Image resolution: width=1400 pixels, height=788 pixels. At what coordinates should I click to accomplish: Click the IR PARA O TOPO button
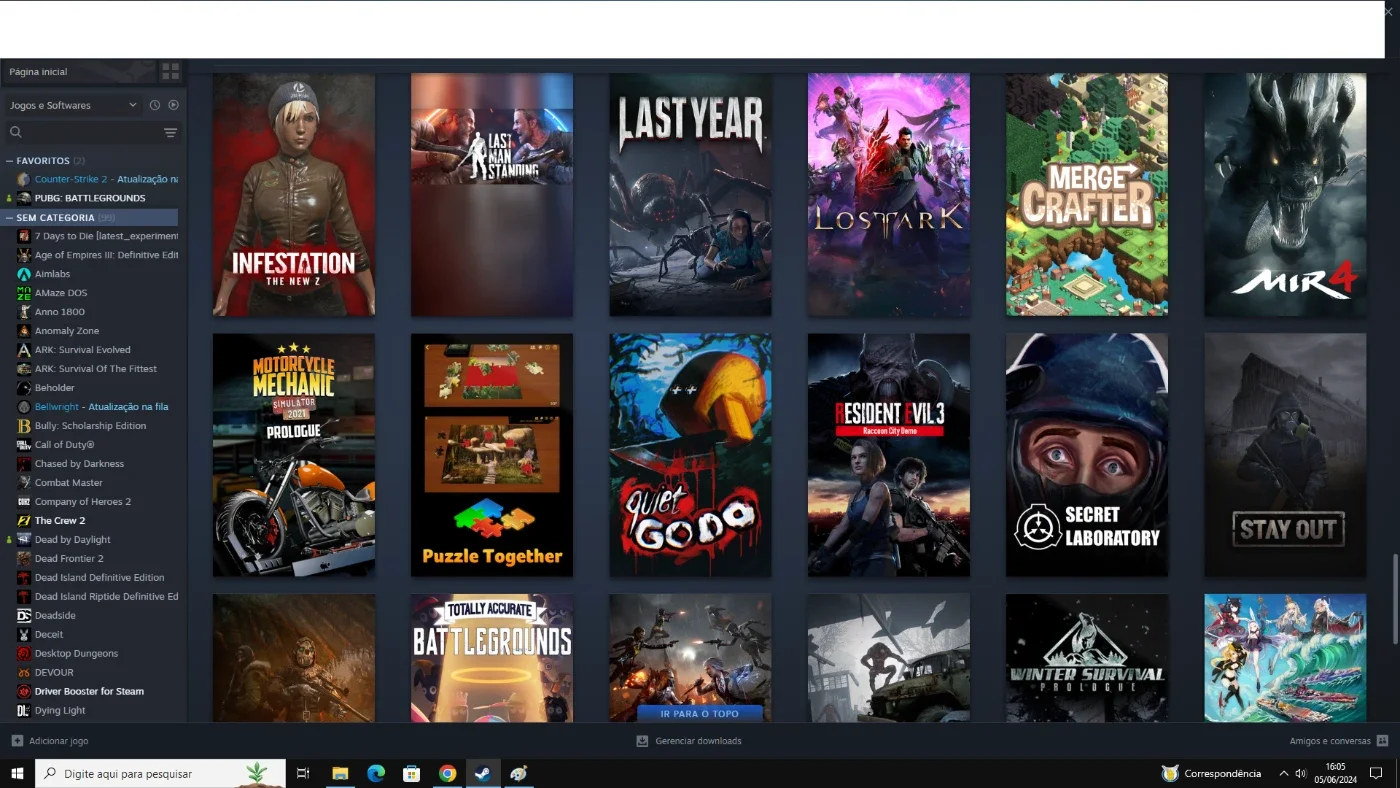(x=700, y=713)
